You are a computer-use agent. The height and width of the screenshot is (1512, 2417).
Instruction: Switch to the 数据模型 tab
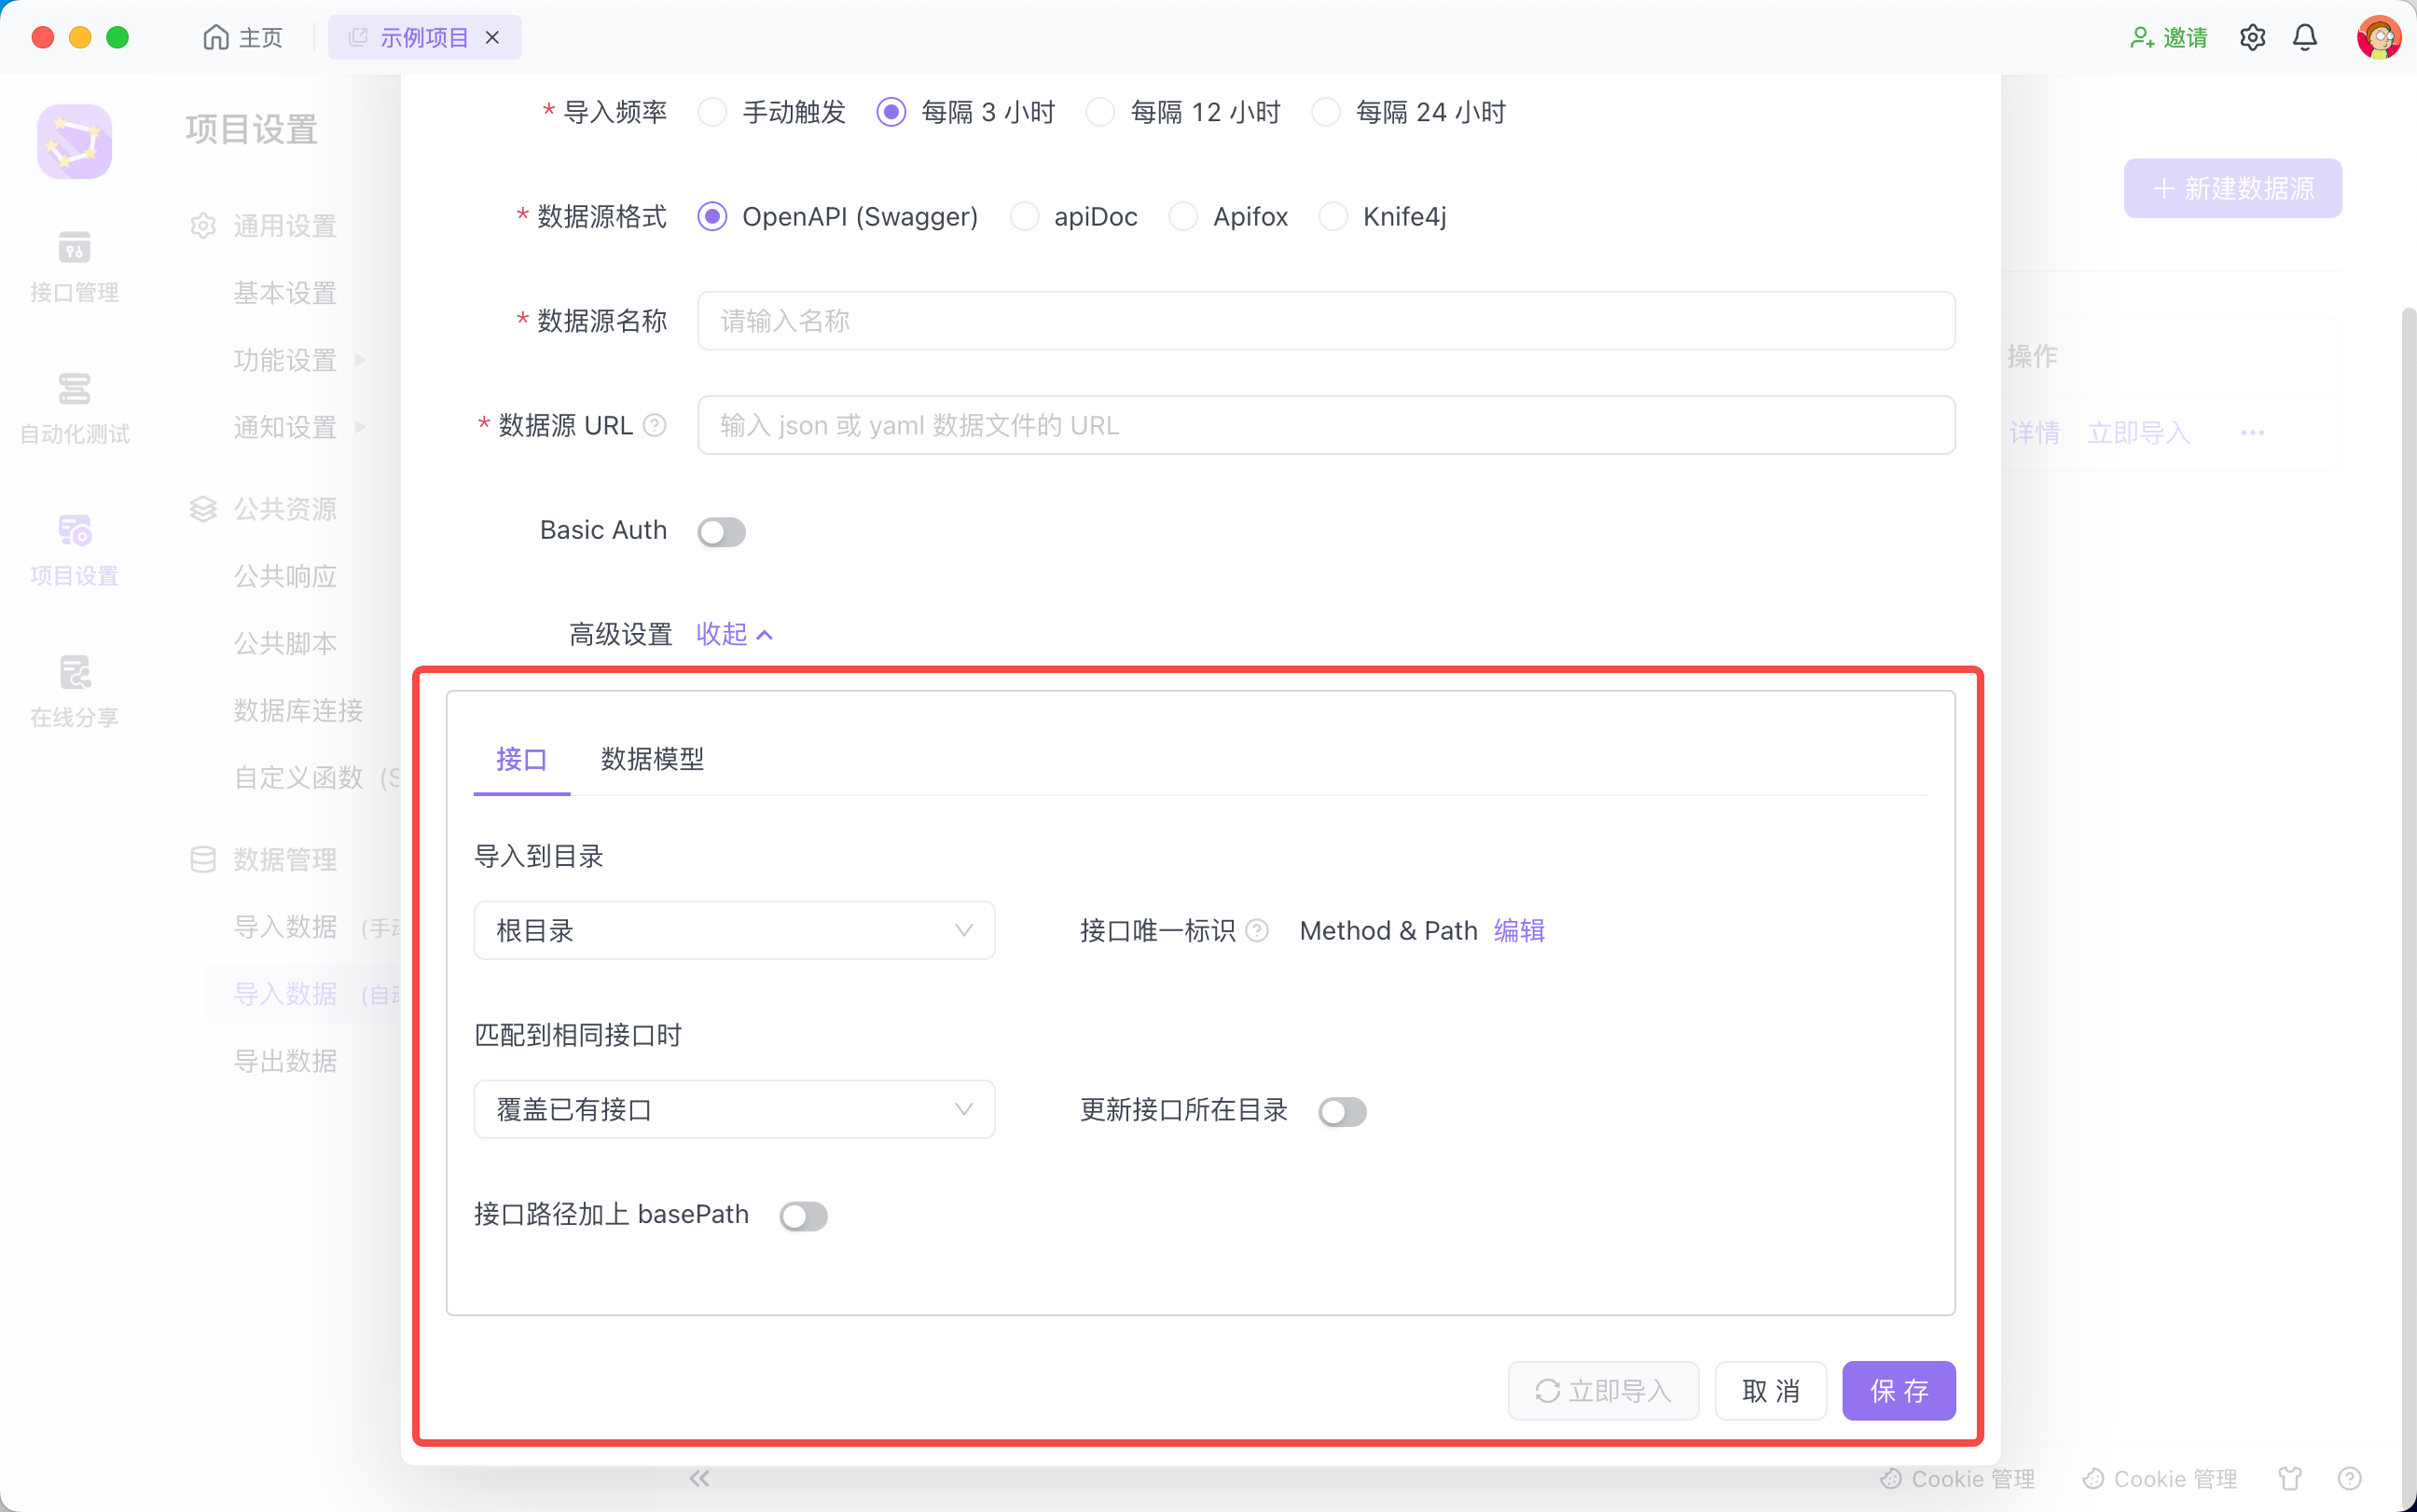click(x=652, y=759)
